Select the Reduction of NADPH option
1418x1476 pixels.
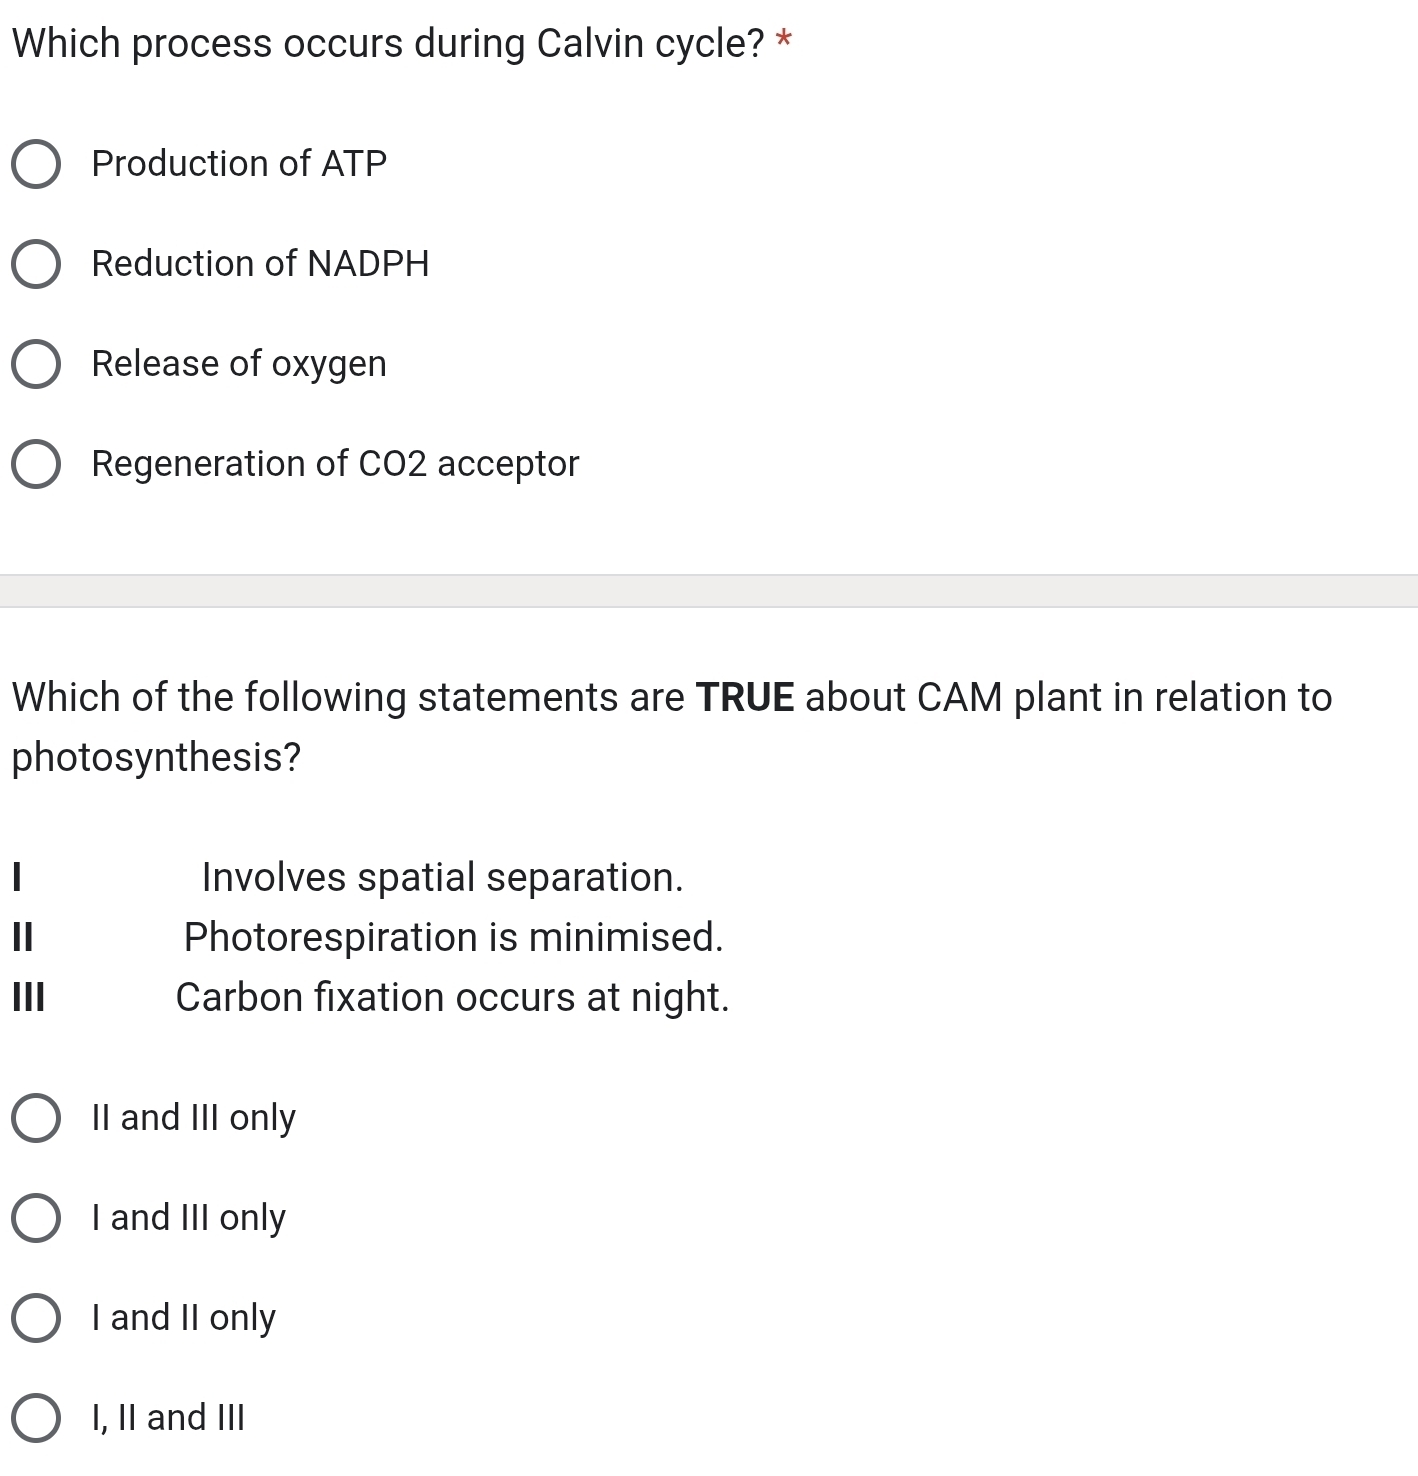(36, 264)
